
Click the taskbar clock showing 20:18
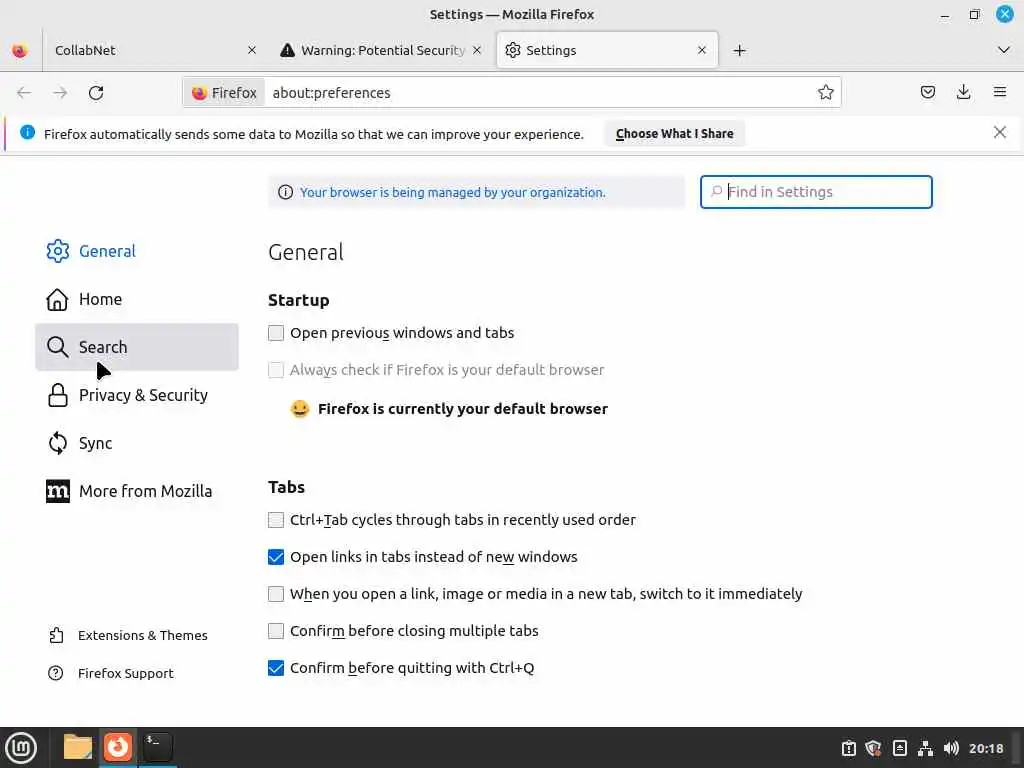coord(986,748)
